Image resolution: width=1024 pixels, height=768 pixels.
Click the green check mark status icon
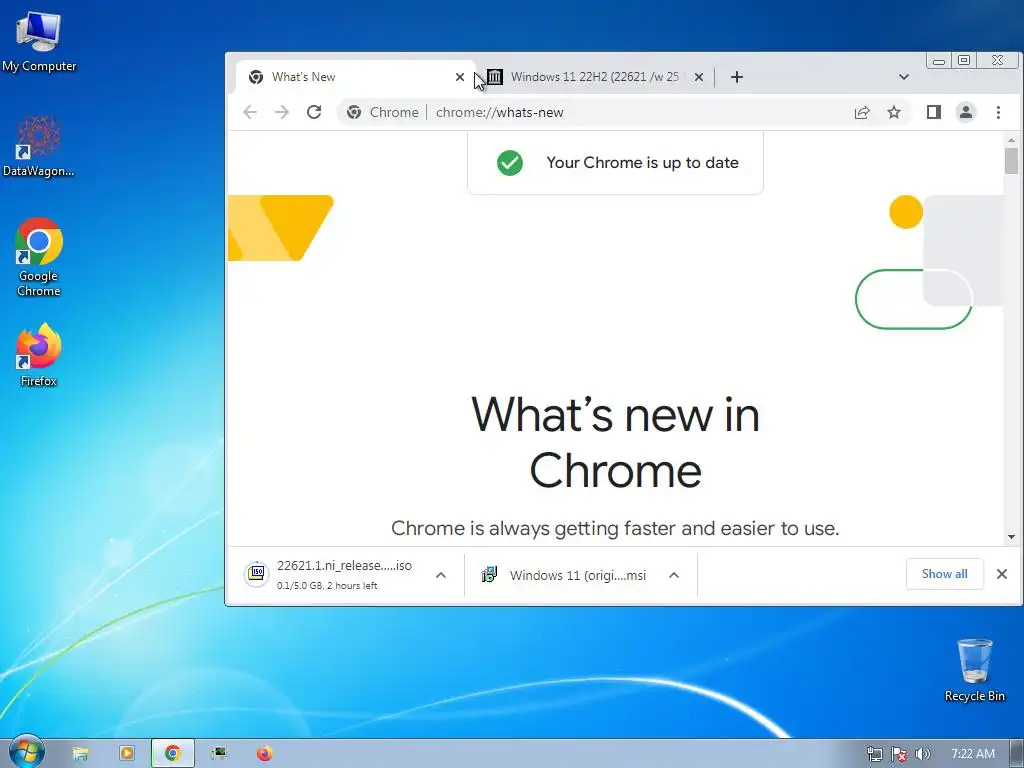click(509, 163)
